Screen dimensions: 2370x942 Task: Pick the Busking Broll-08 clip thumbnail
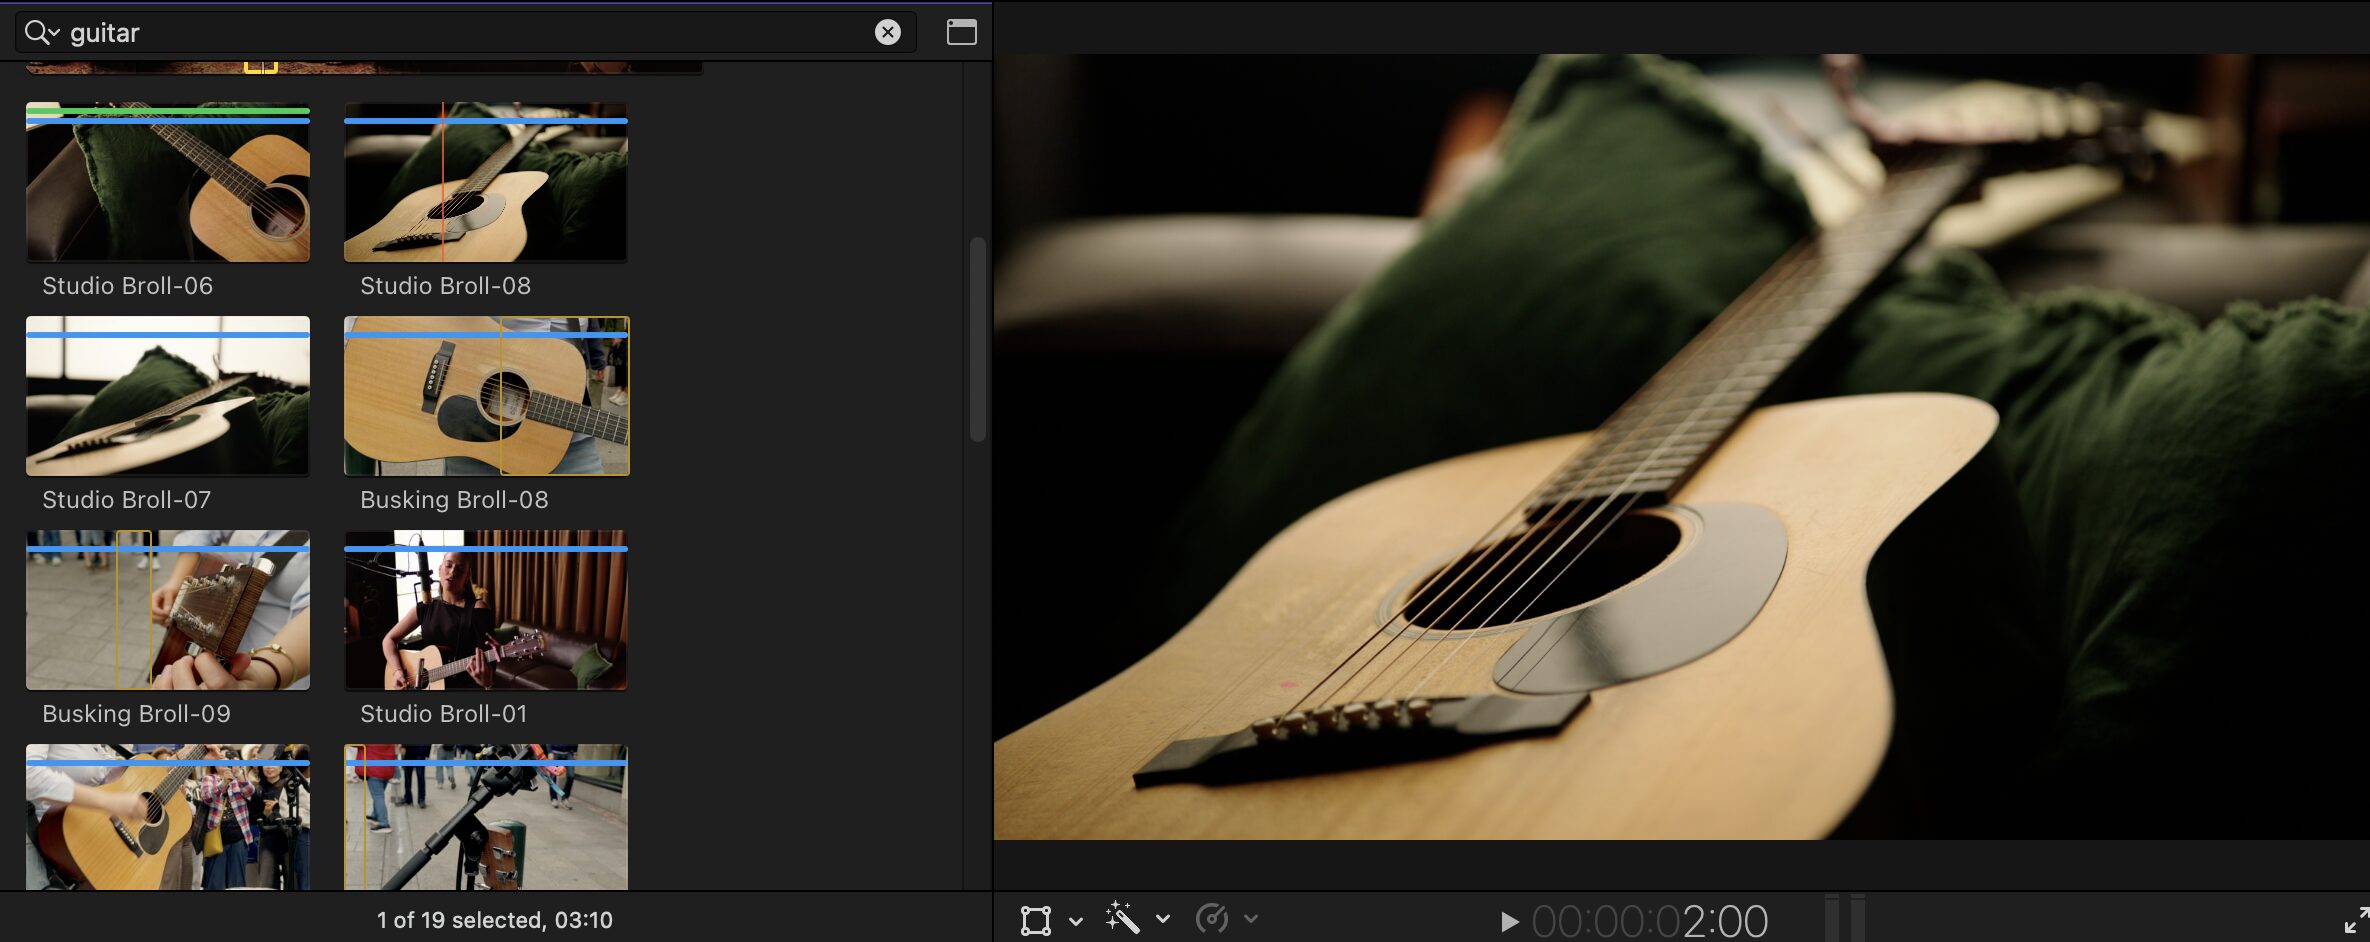486,397
